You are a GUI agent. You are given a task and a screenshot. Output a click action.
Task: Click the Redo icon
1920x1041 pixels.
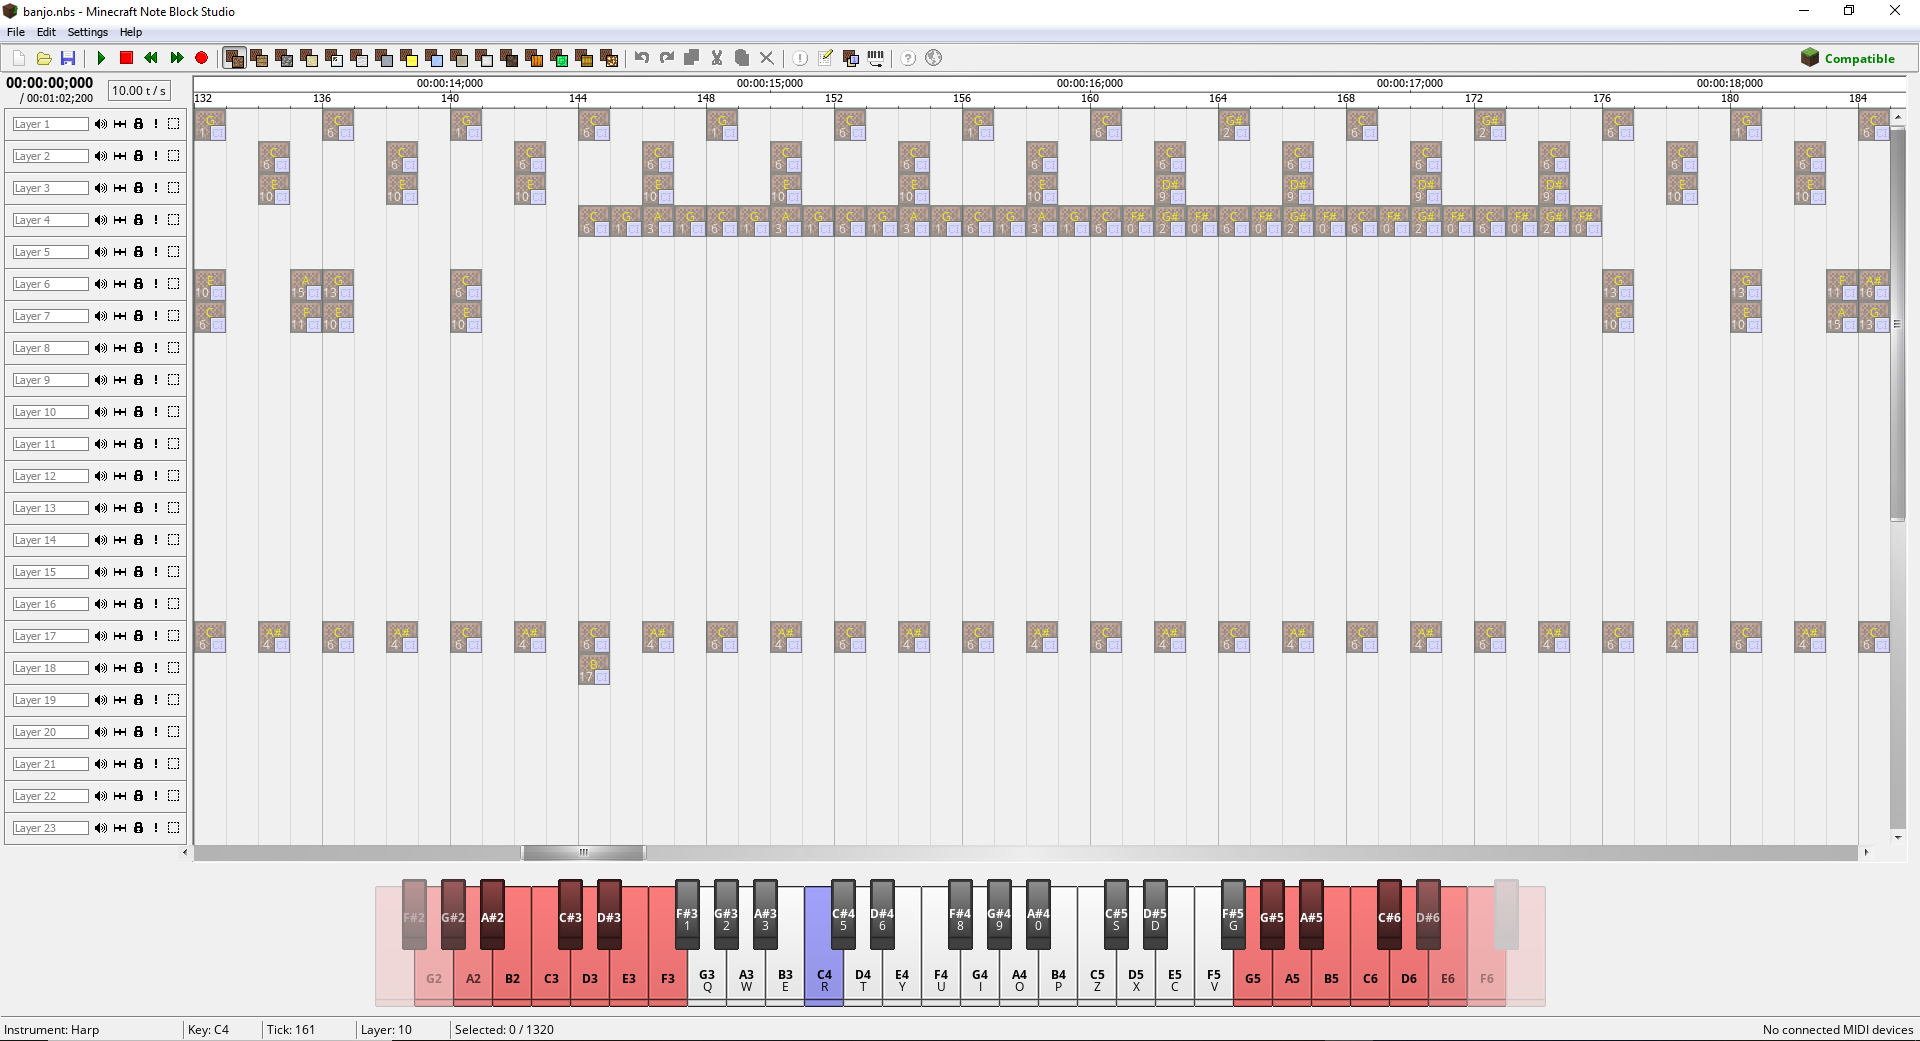pos(667,58)
